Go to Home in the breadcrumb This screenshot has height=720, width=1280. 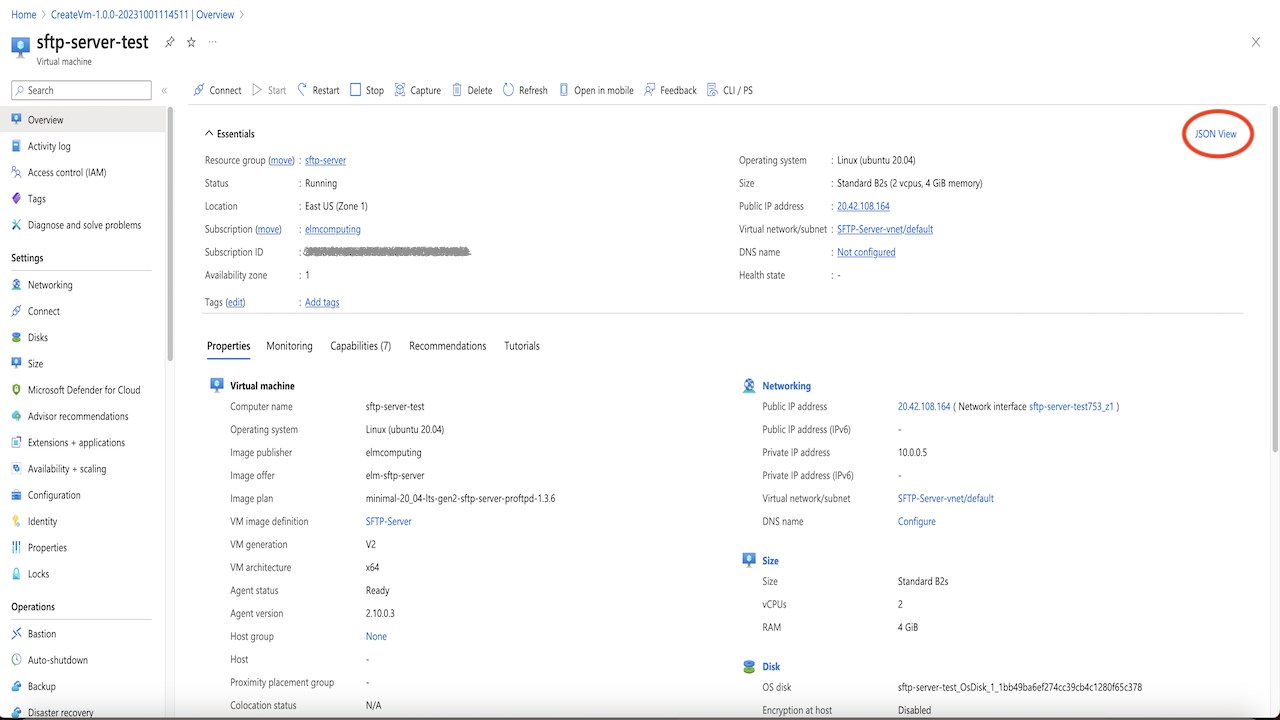click(x=23, y=15)
